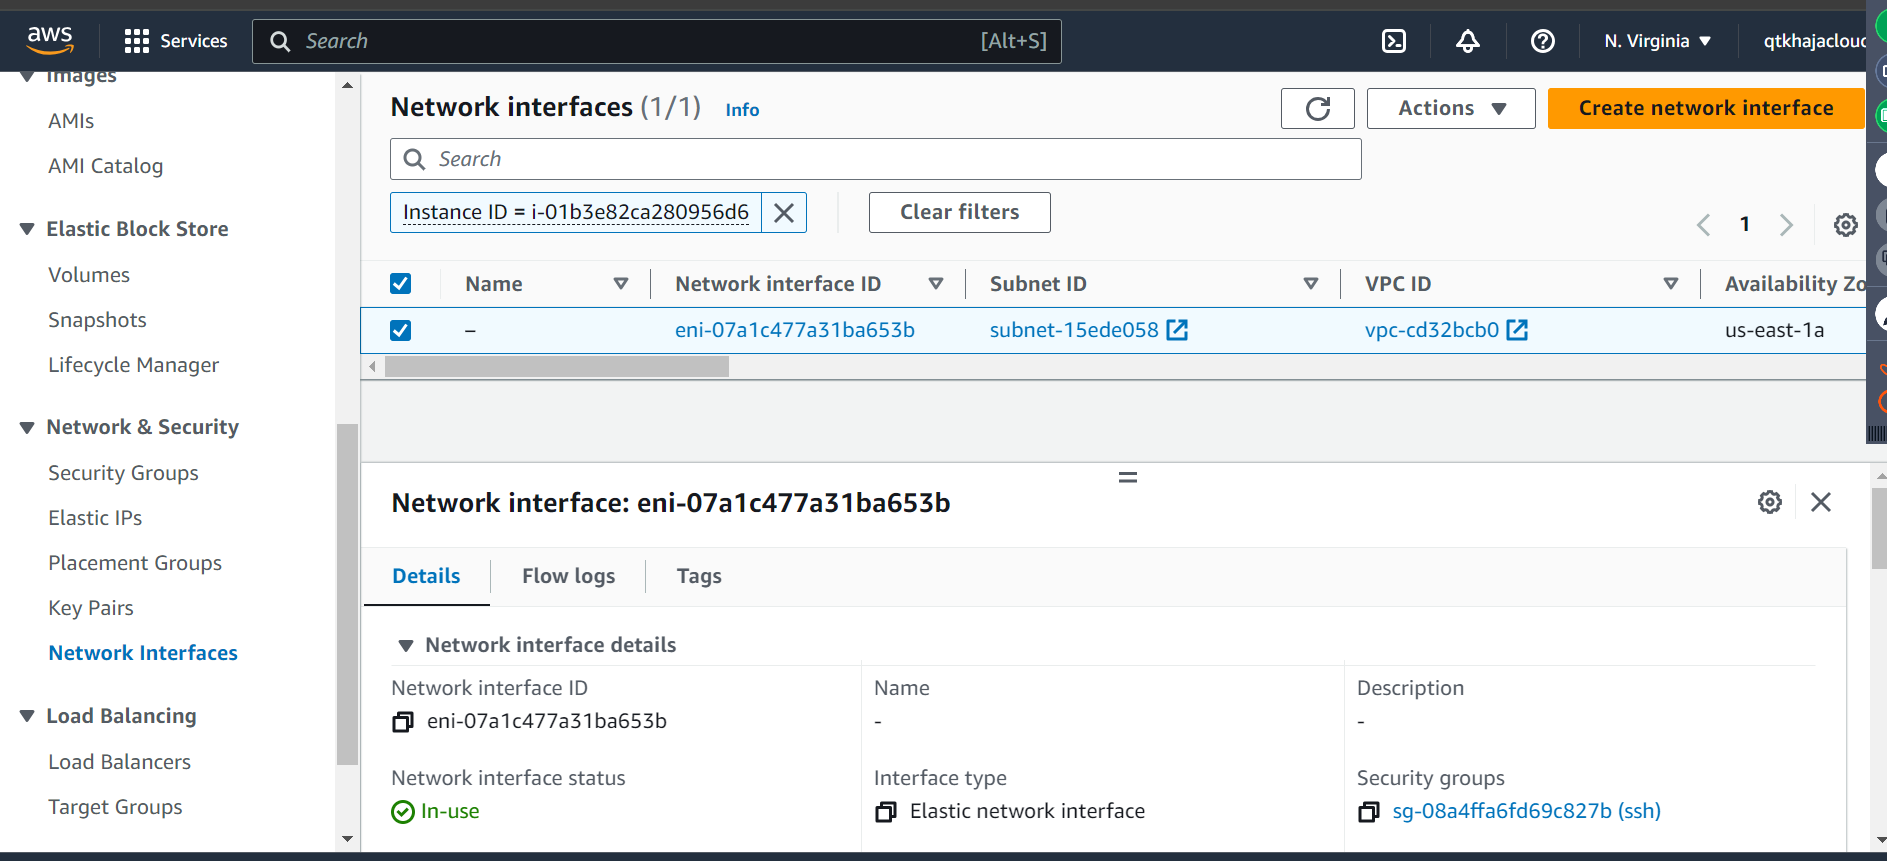
Task: Refresh the network interfaces list
Action: [x=1317, y=108]
